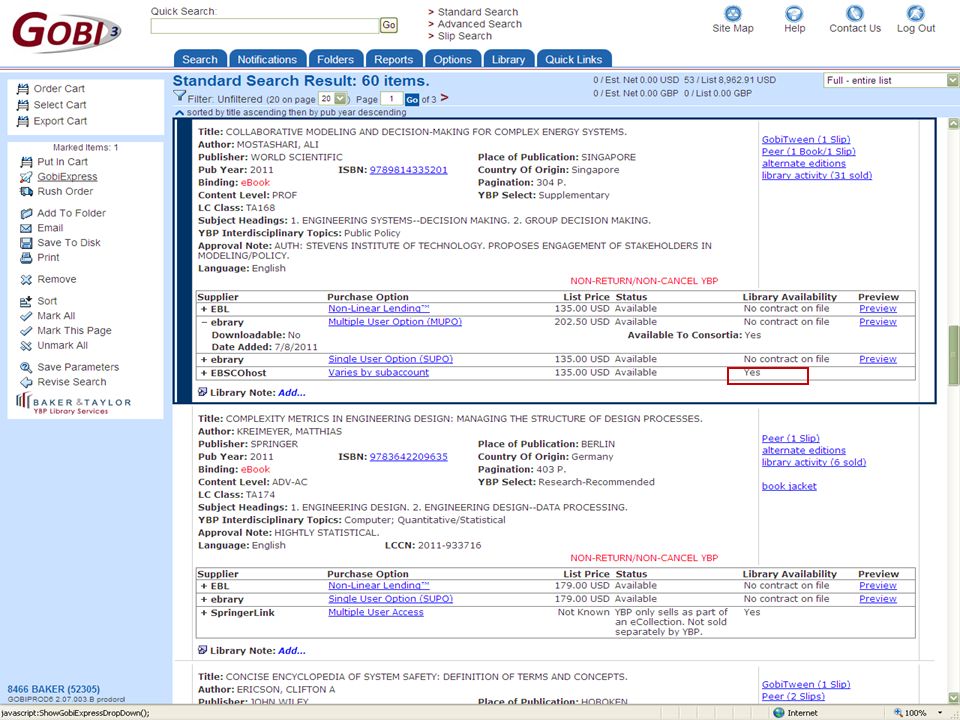Click the Quick Search Go button
Viewport: 960px width, 720px height.
coord(389,25)
